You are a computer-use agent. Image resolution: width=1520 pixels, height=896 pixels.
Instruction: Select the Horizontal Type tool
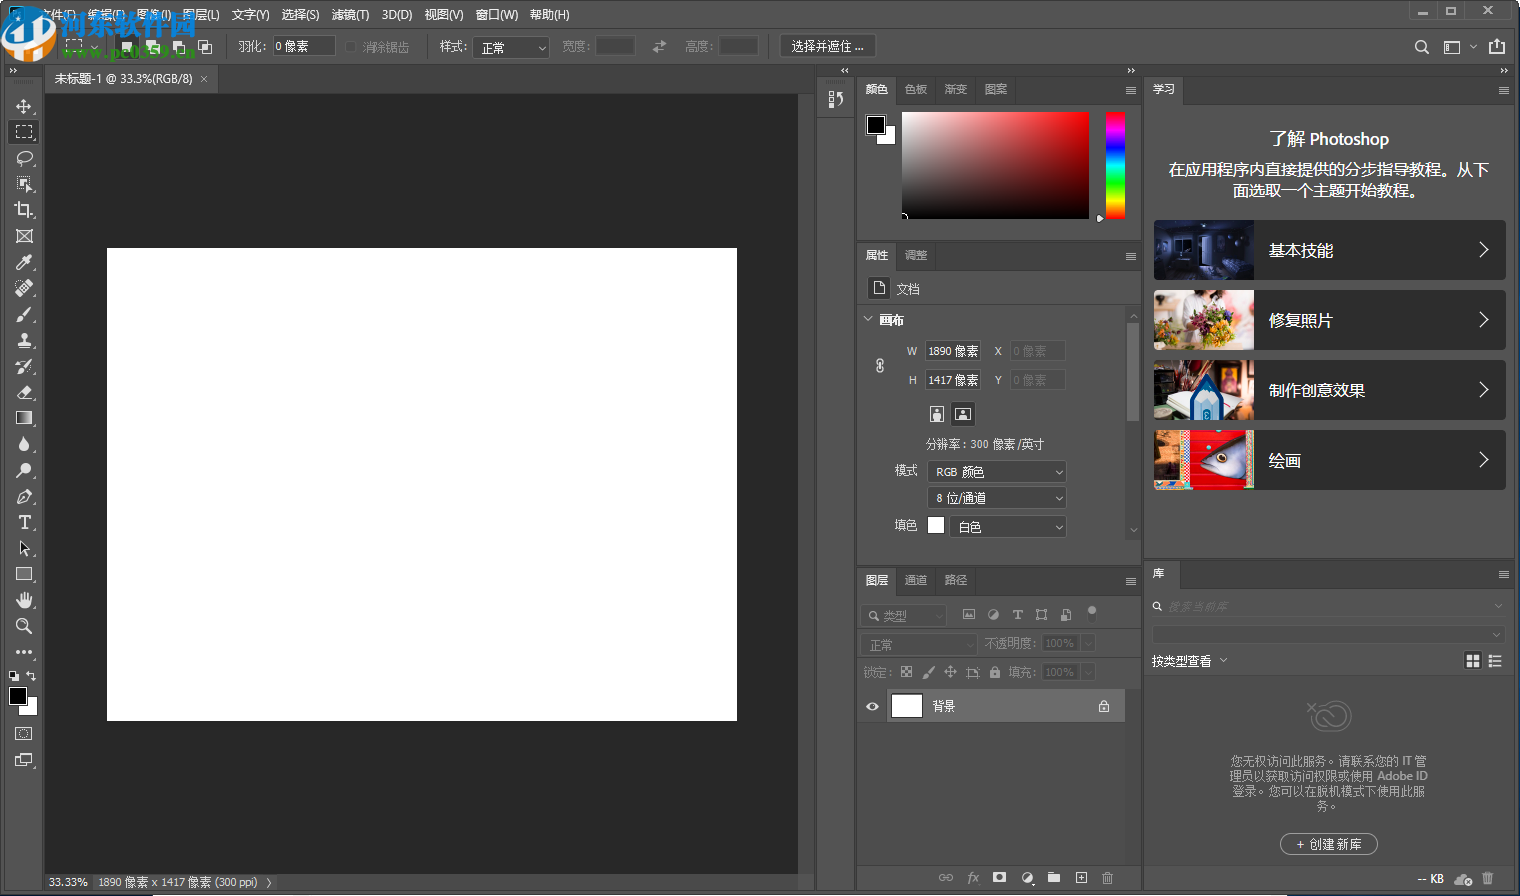(x=24, y=522)
